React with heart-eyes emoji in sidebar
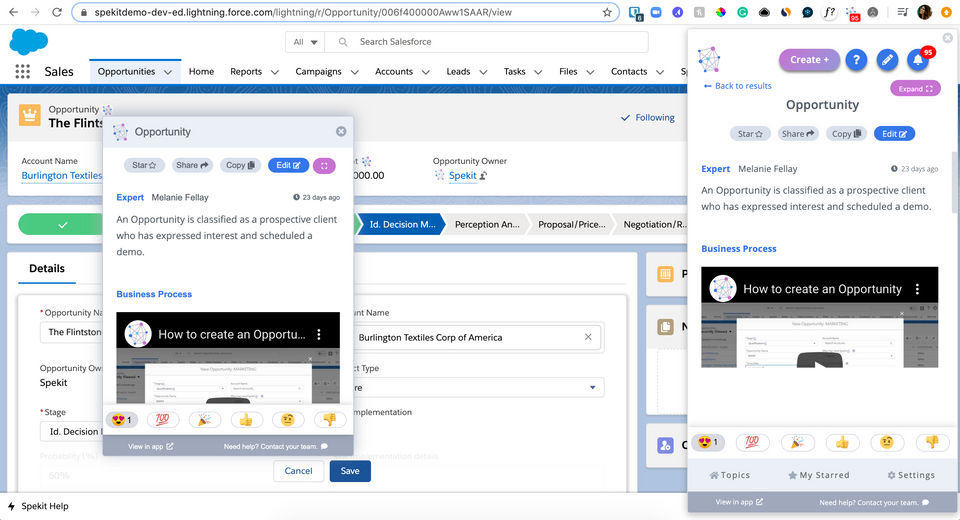The image size is (960, 520). (x=708, y=442)
